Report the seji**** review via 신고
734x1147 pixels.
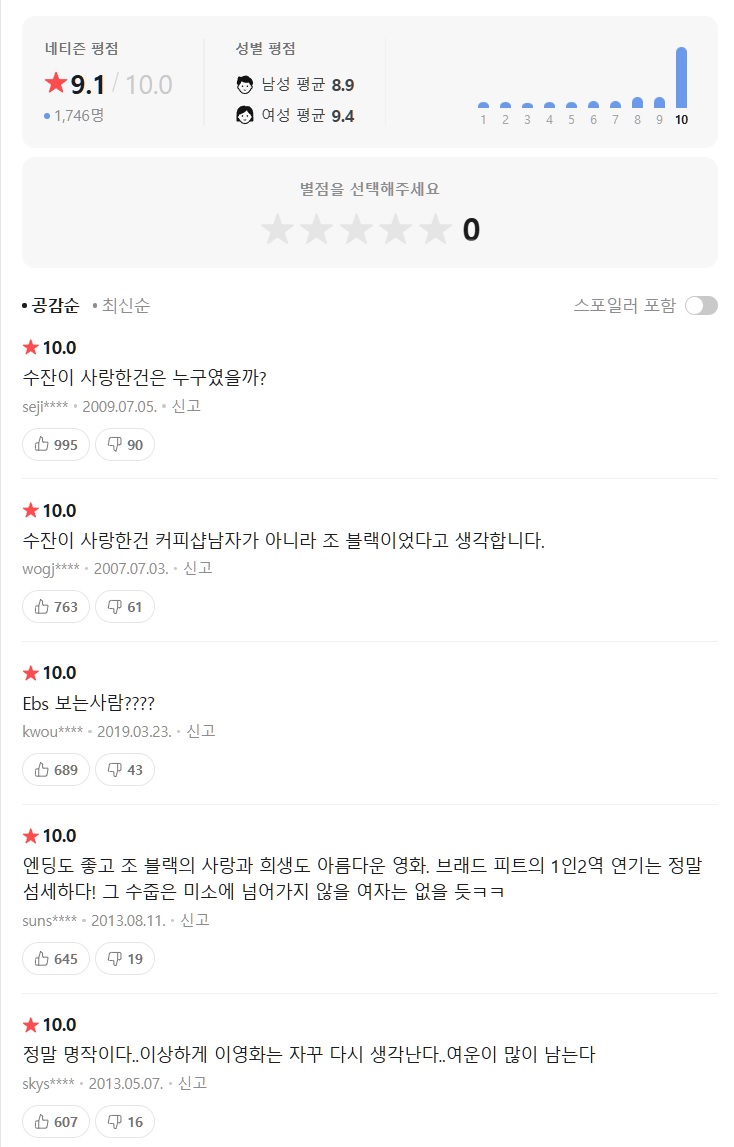point(186,406)
